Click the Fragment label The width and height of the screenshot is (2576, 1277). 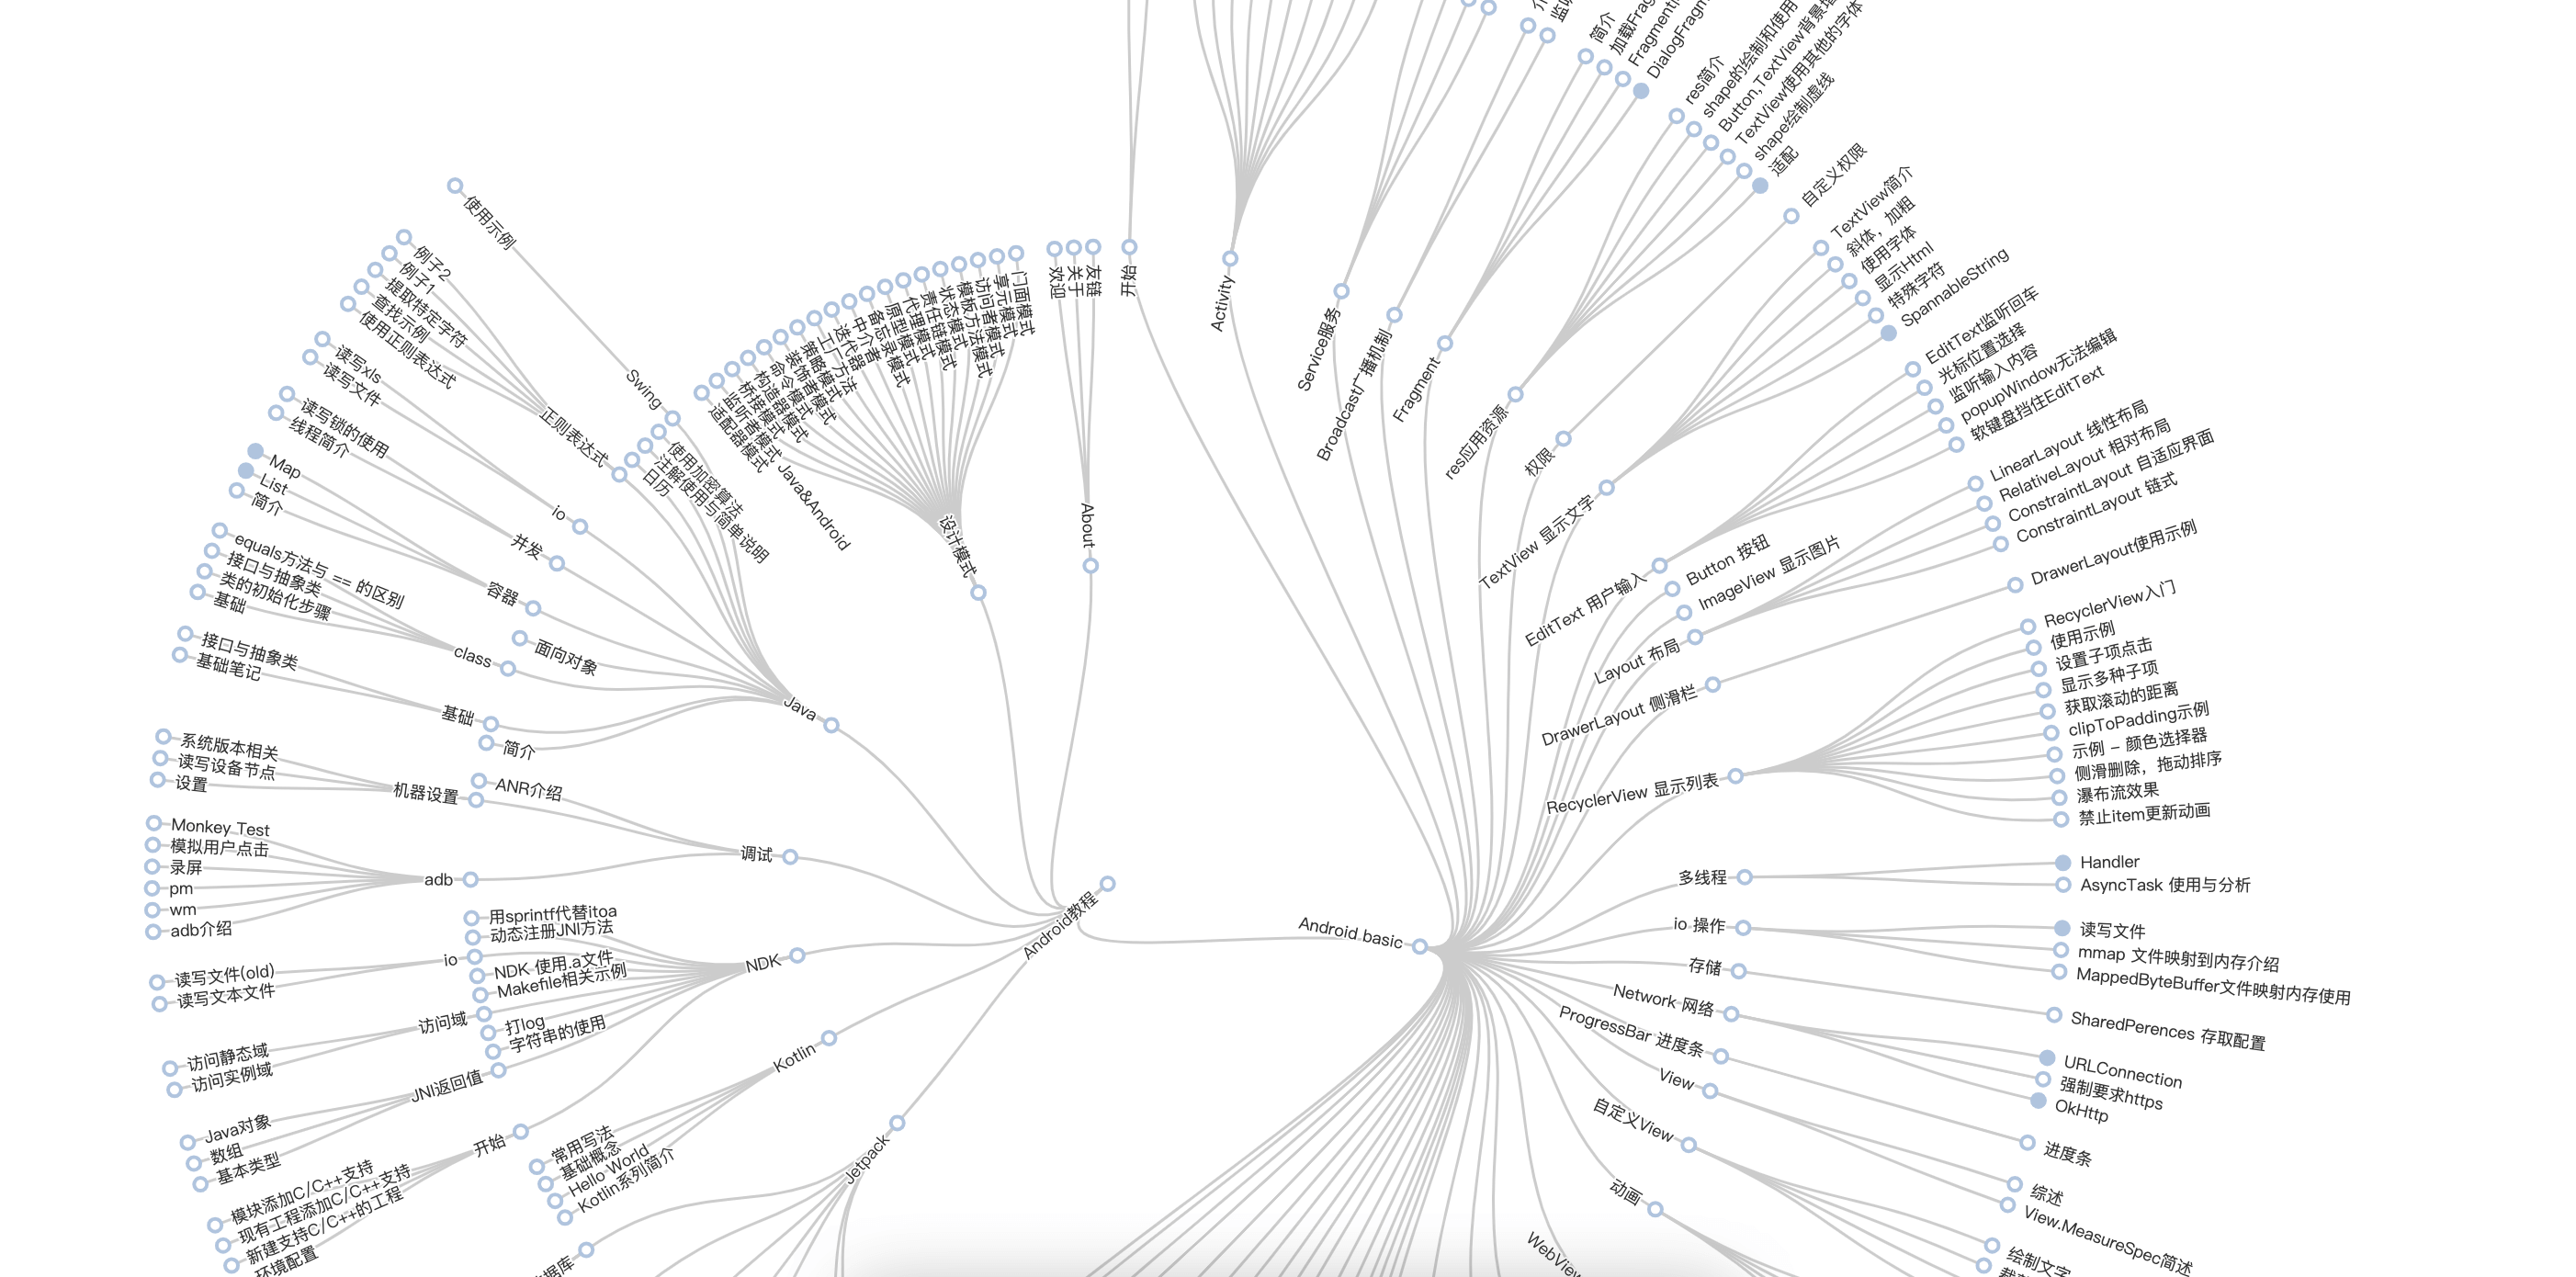(x=1416, y=389)
